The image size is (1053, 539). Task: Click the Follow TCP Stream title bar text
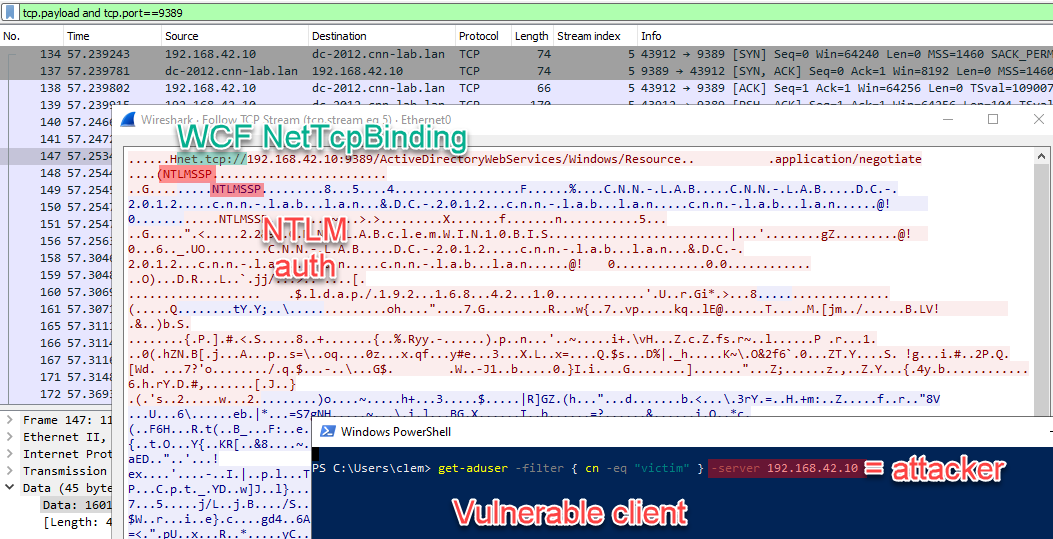295,120
